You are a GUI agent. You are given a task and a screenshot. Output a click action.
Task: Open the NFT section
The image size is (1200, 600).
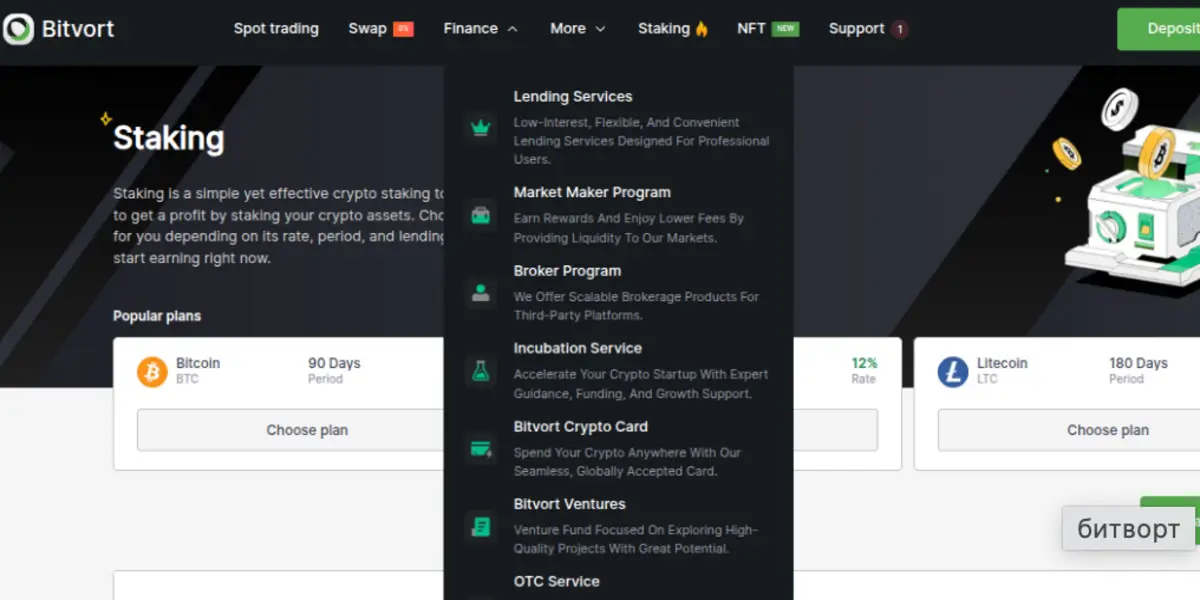[x=751, y=28]
